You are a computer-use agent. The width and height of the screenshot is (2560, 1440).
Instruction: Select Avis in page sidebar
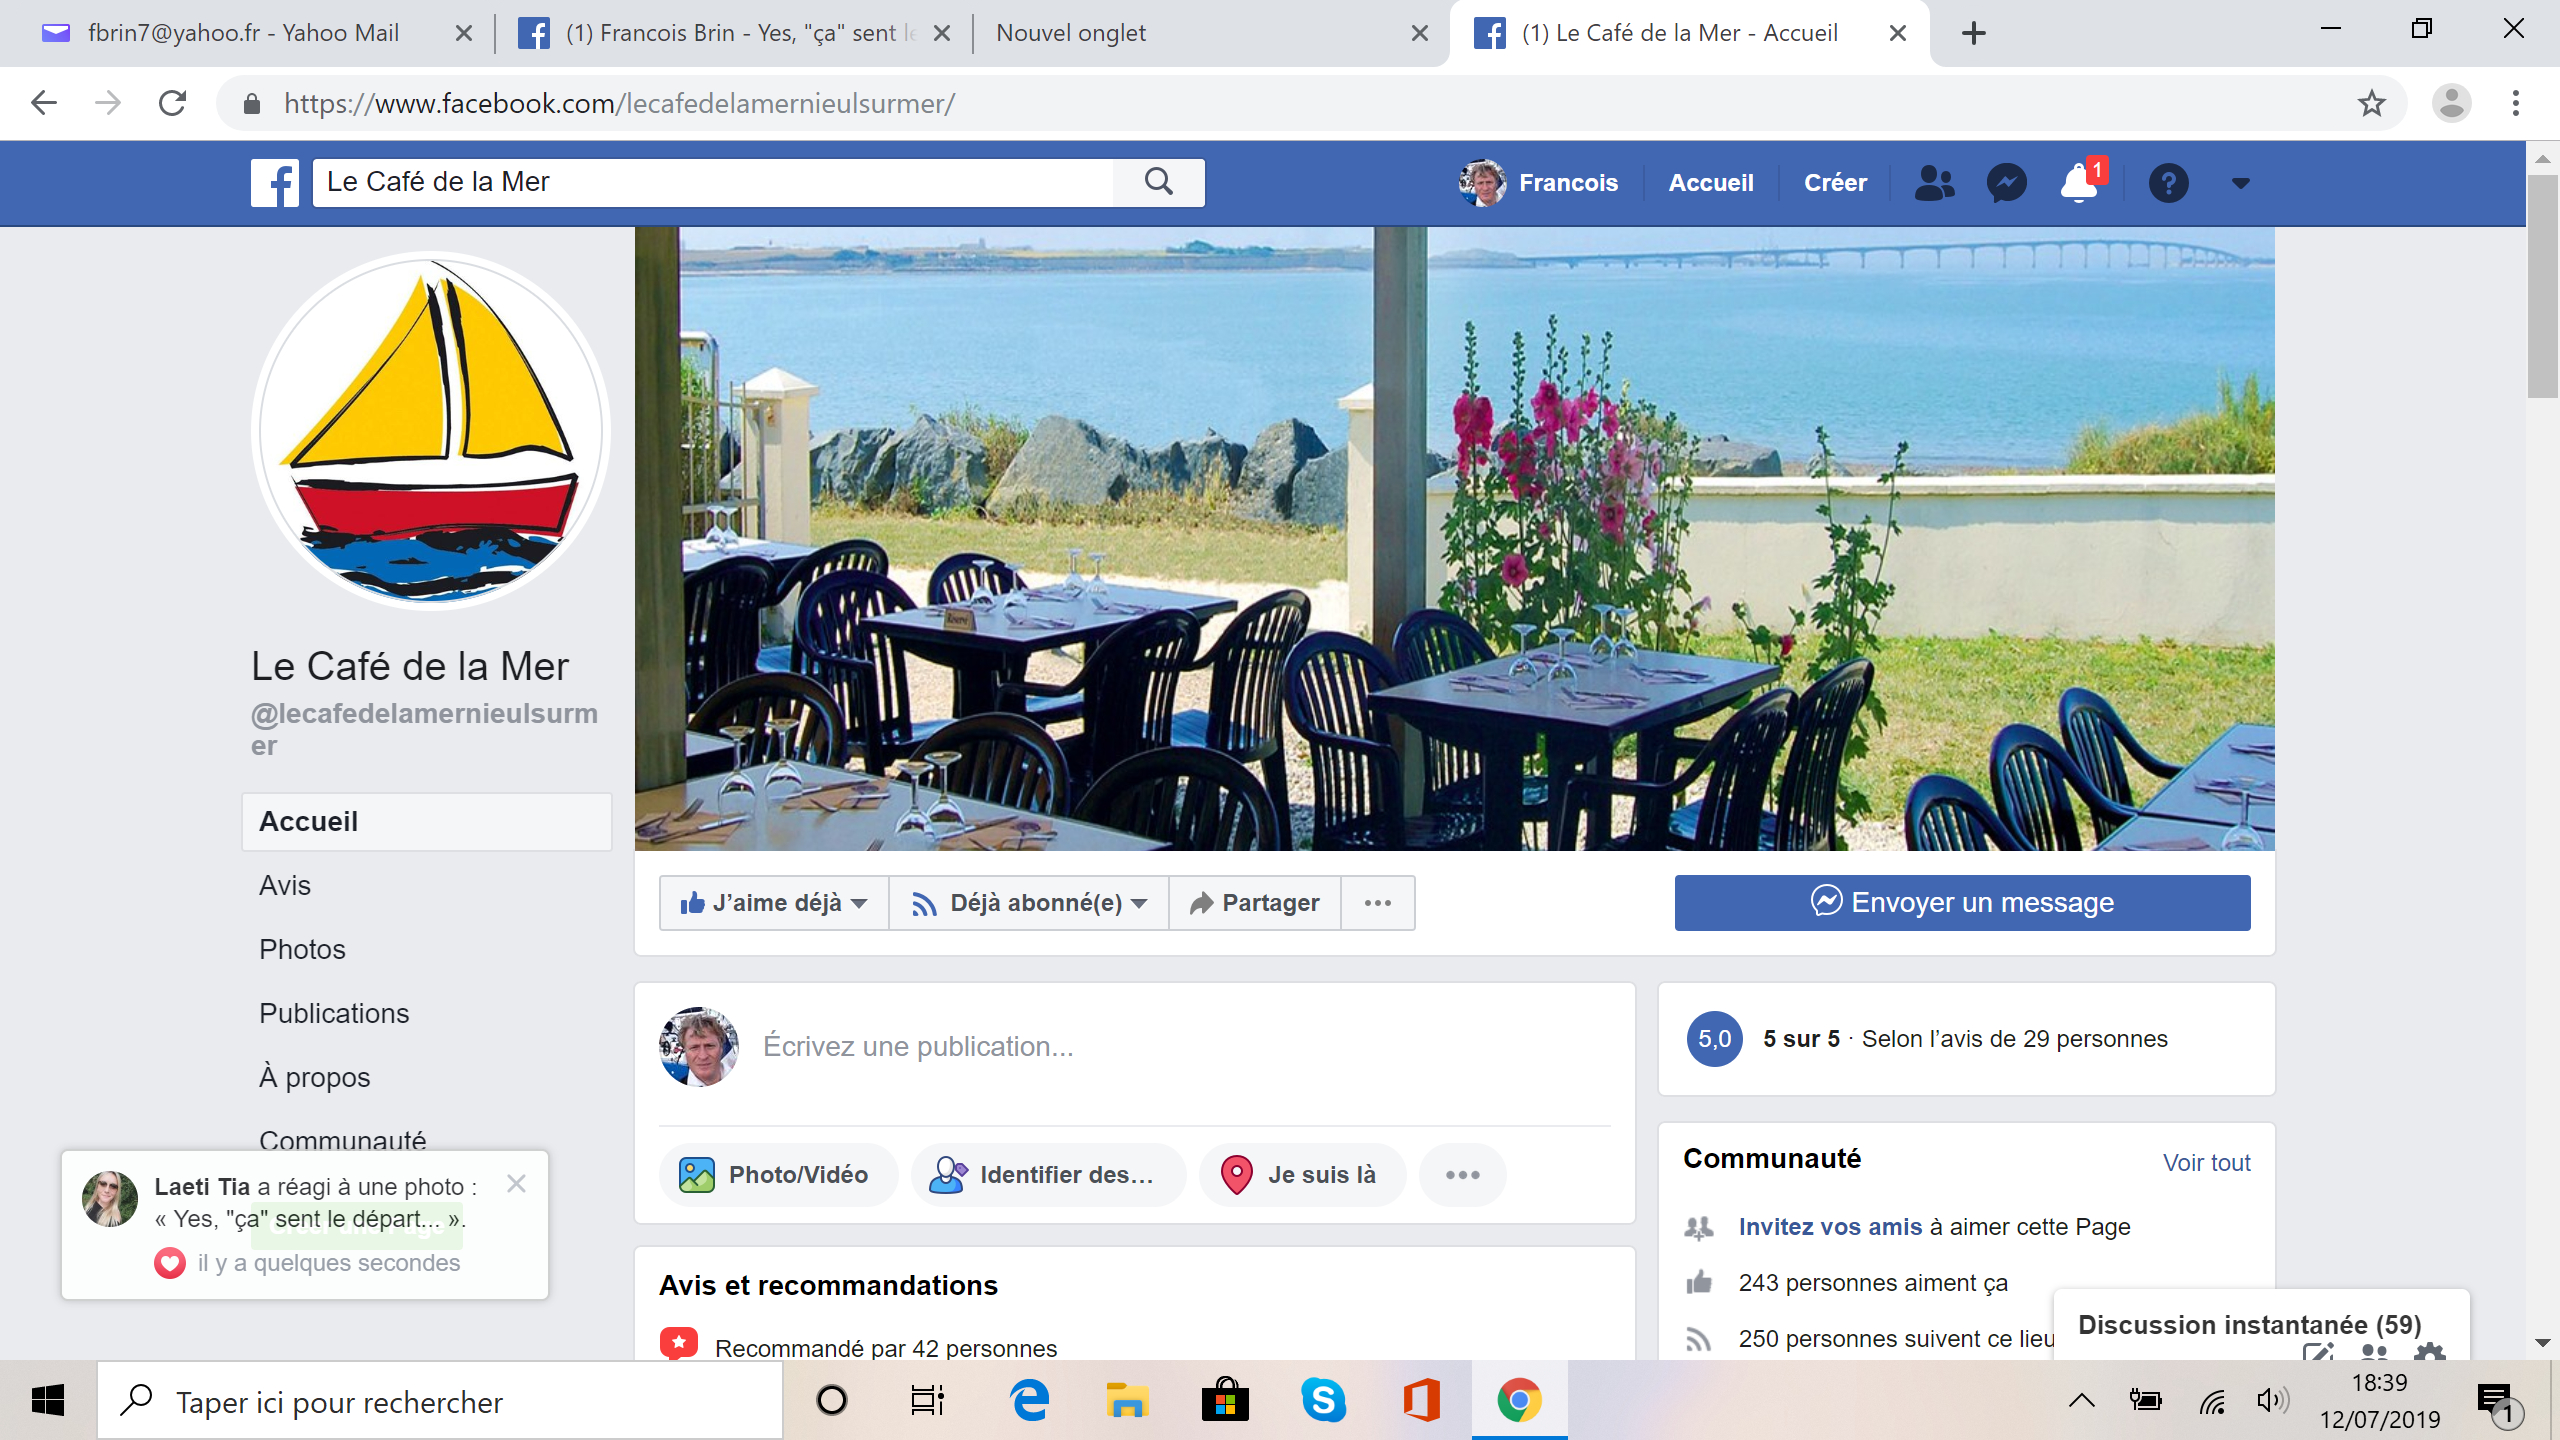tap(285, 885)
